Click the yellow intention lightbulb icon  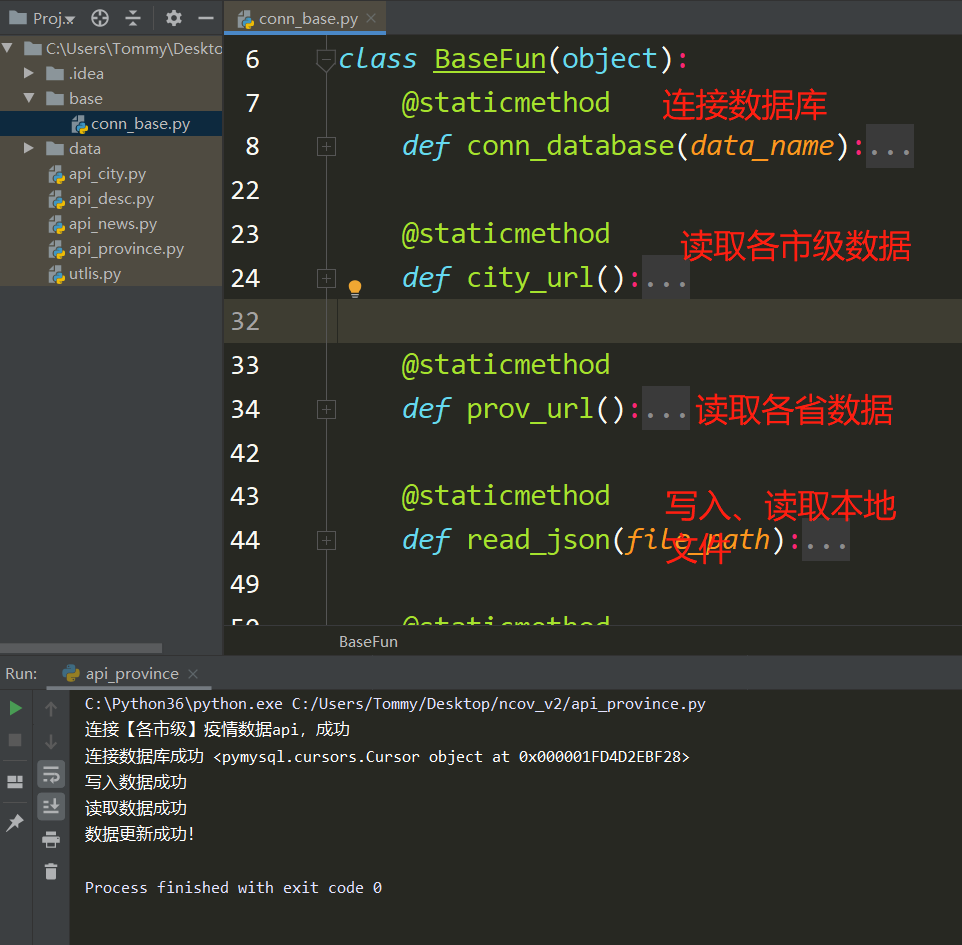(x=355, y=288)
